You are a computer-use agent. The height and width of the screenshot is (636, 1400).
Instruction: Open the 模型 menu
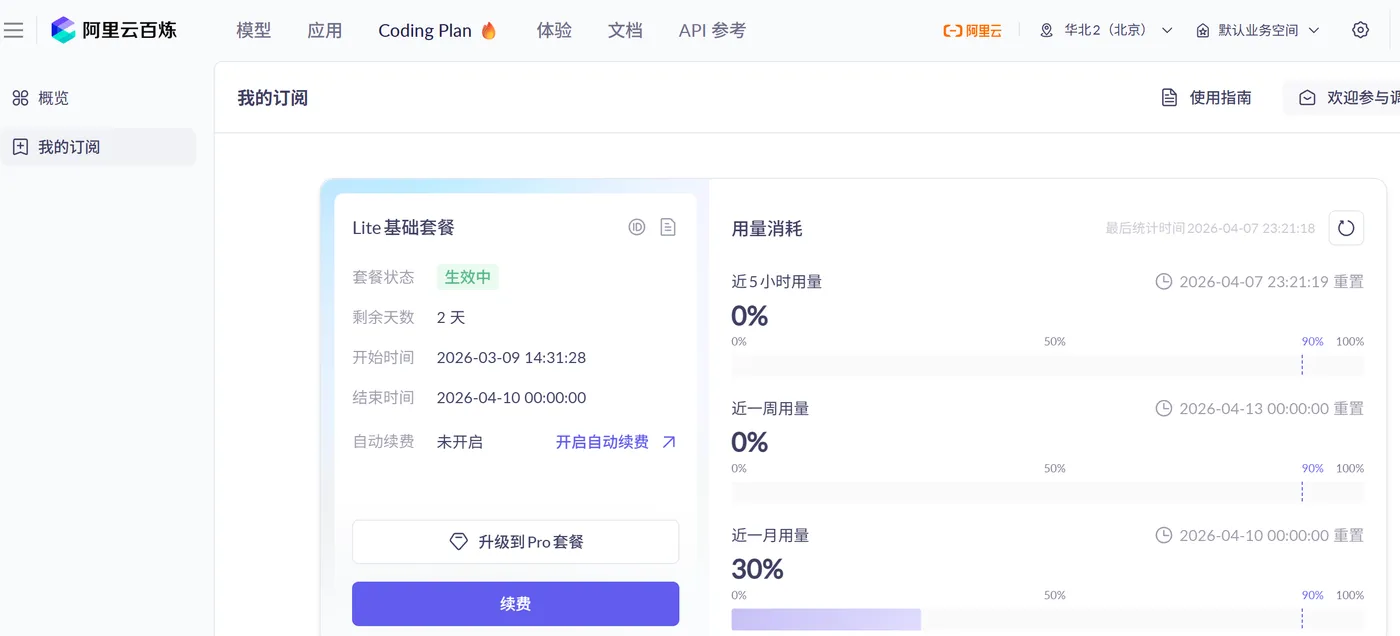point(254,30)
